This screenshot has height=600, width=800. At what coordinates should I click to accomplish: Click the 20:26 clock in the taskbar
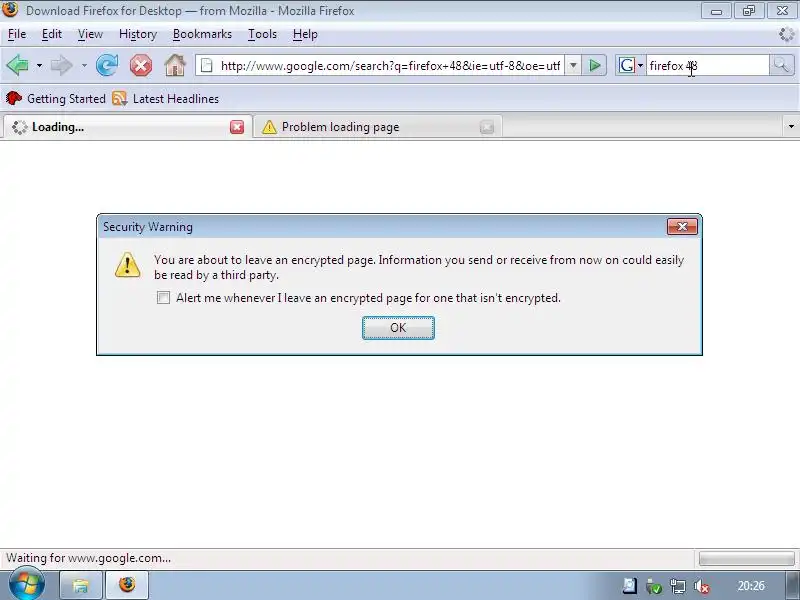coord(751,586)
